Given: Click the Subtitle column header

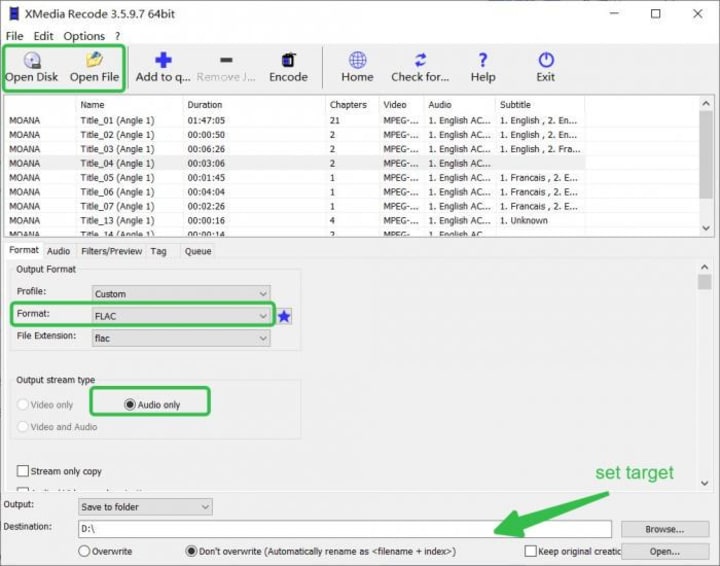Looking at the screenshot, I should 540,105.
